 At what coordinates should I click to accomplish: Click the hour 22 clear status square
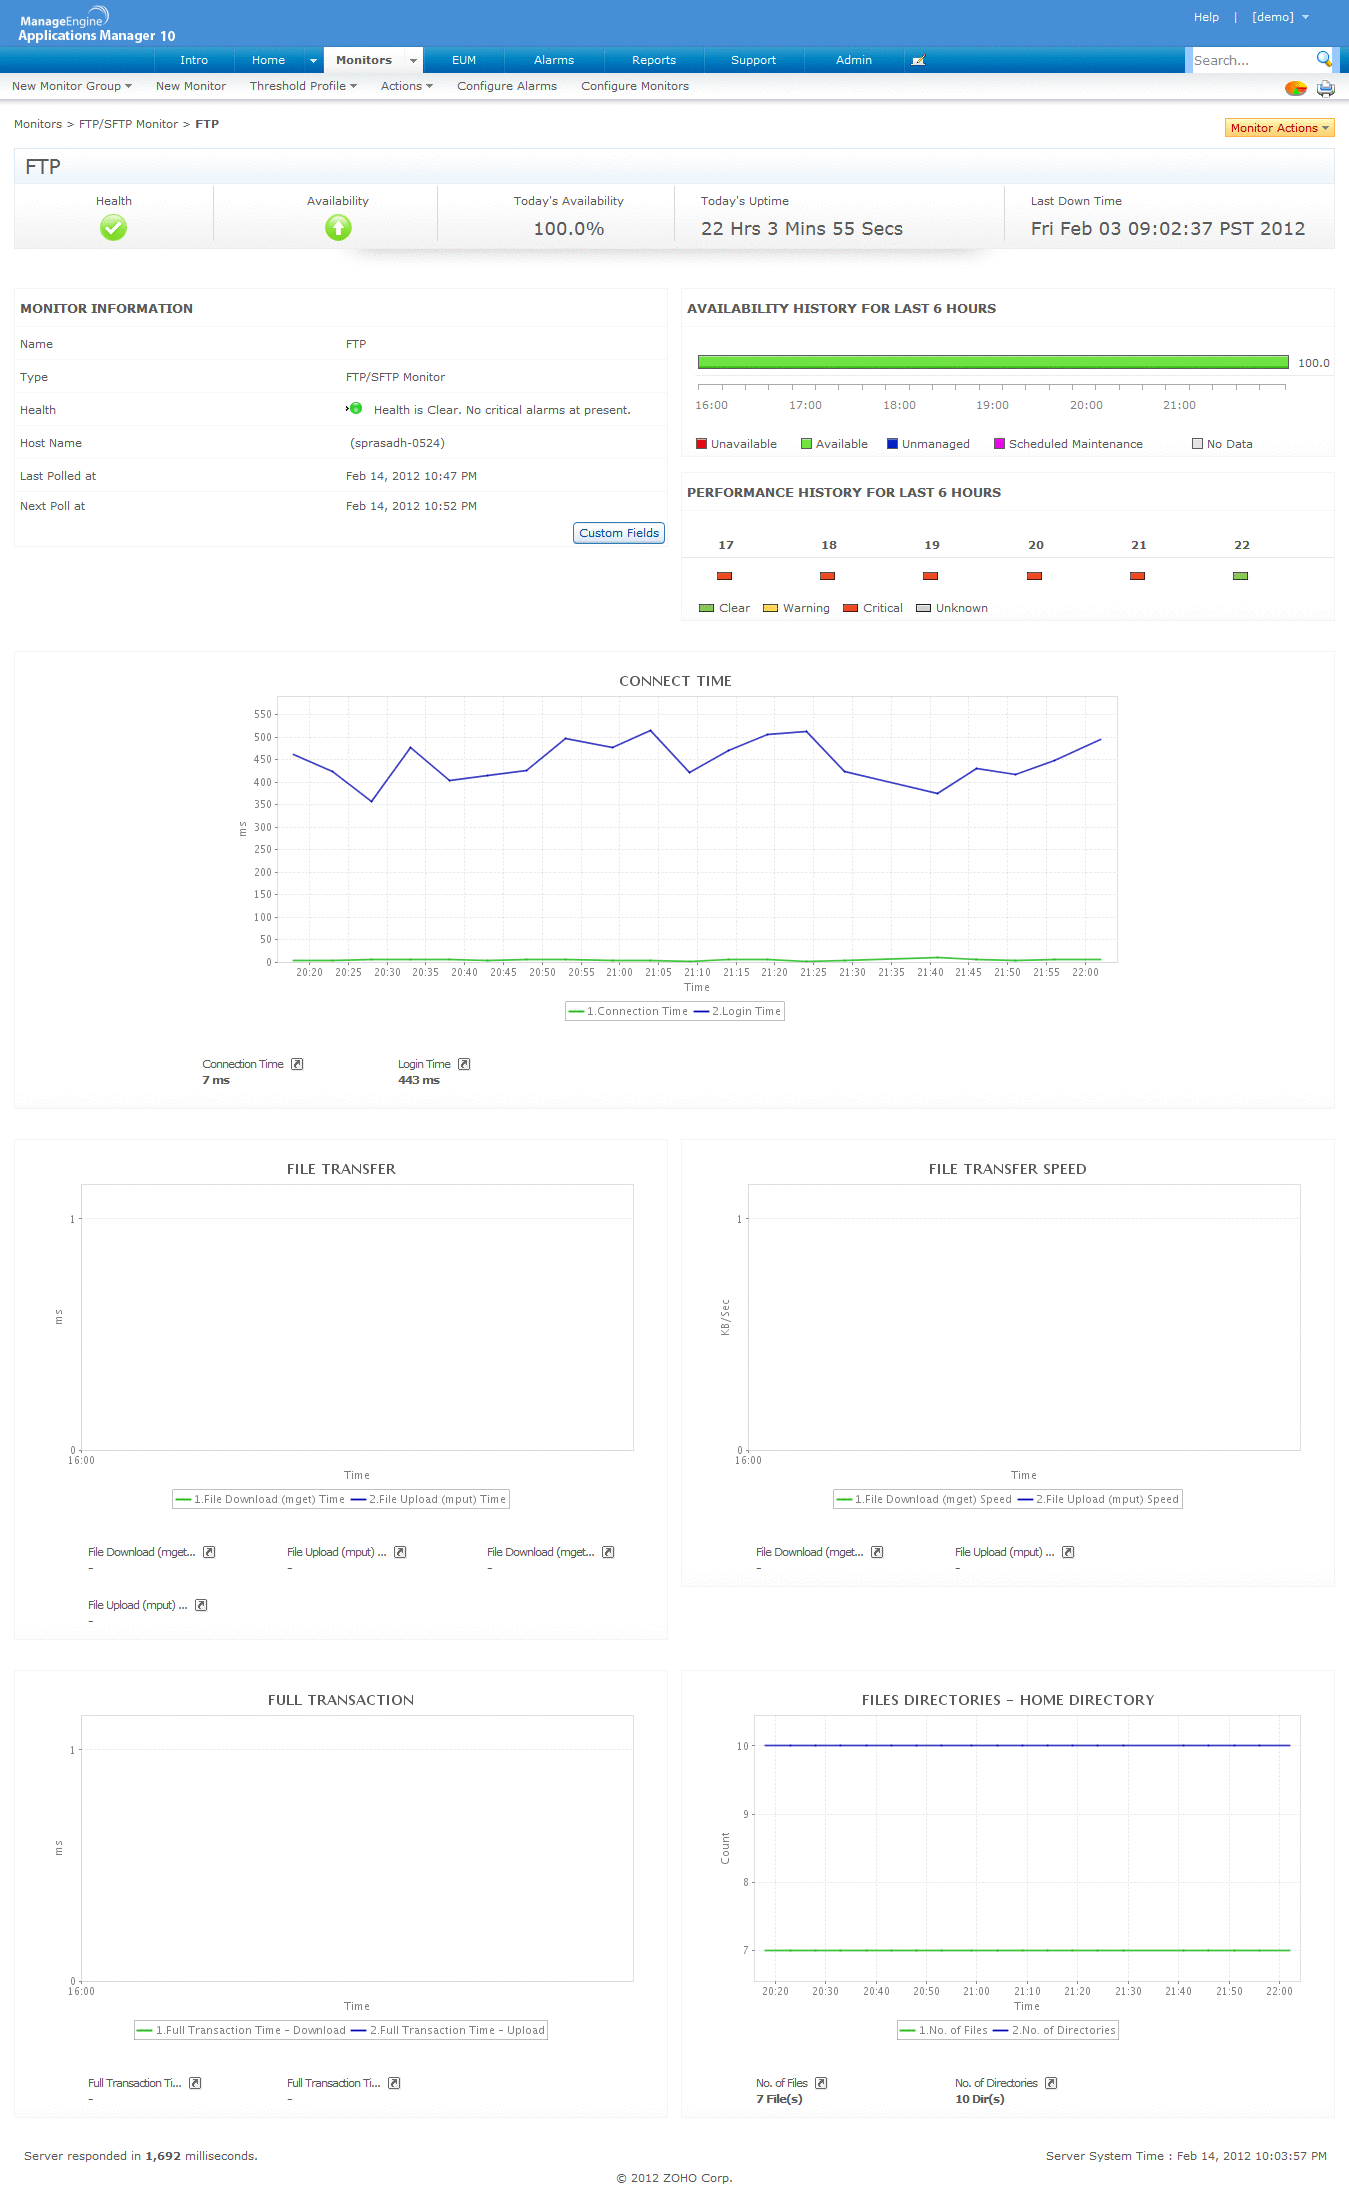click(x=1240, y=576)
